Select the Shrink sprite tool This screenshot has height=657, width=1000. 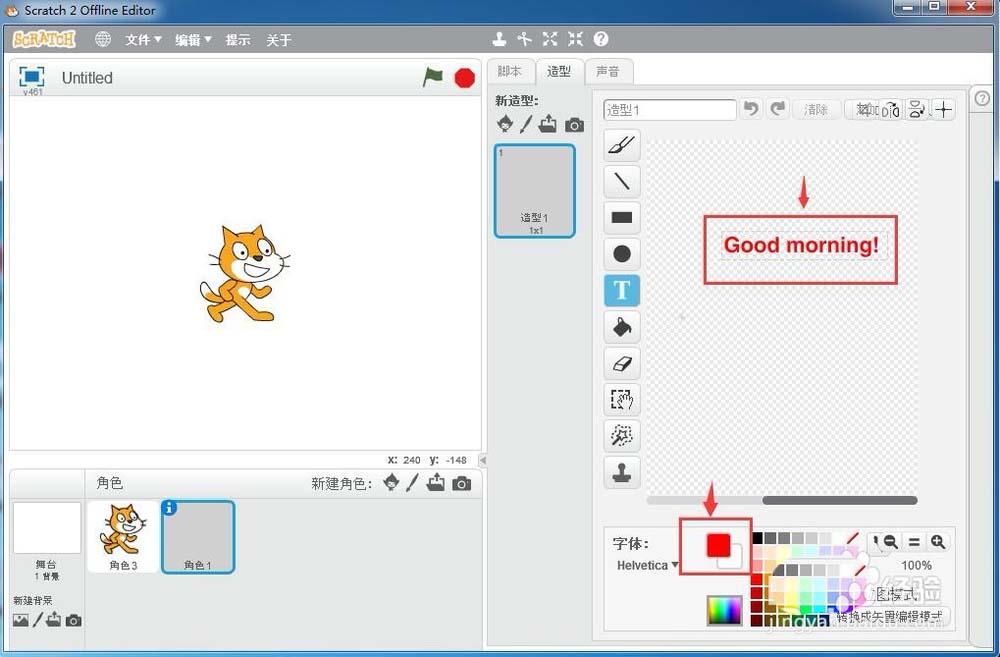(x=575, y=40)
